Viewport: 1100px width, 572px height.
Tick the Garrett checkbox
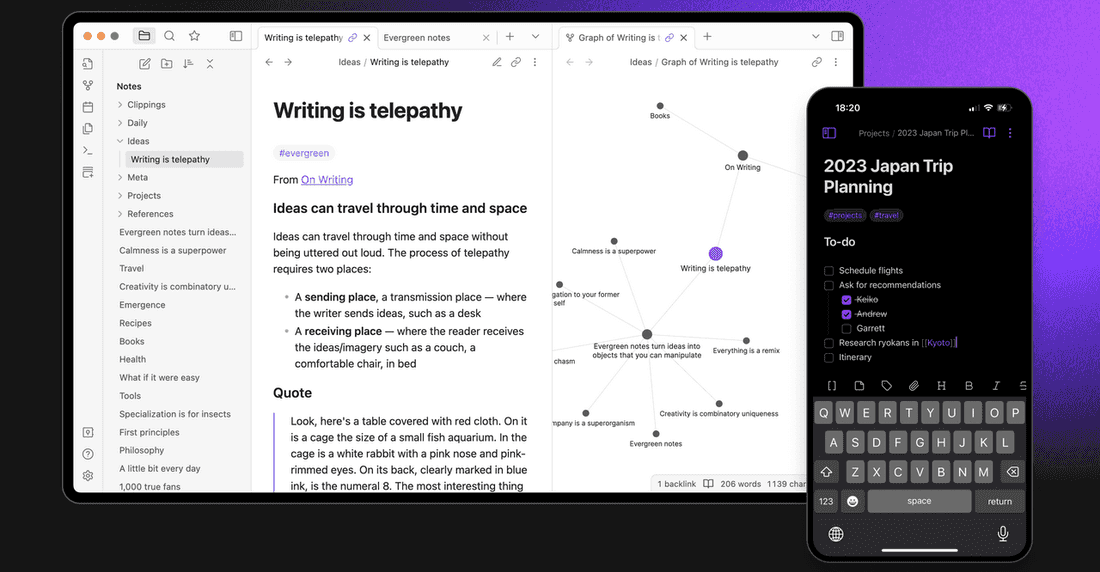(846, 328)
